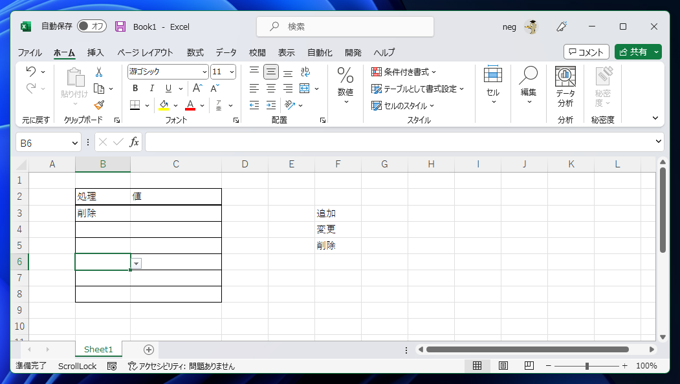The height and width of the screenshot is (384, 680).
Task: Click the Wrap Text icon
Action: tap(305, 72)
